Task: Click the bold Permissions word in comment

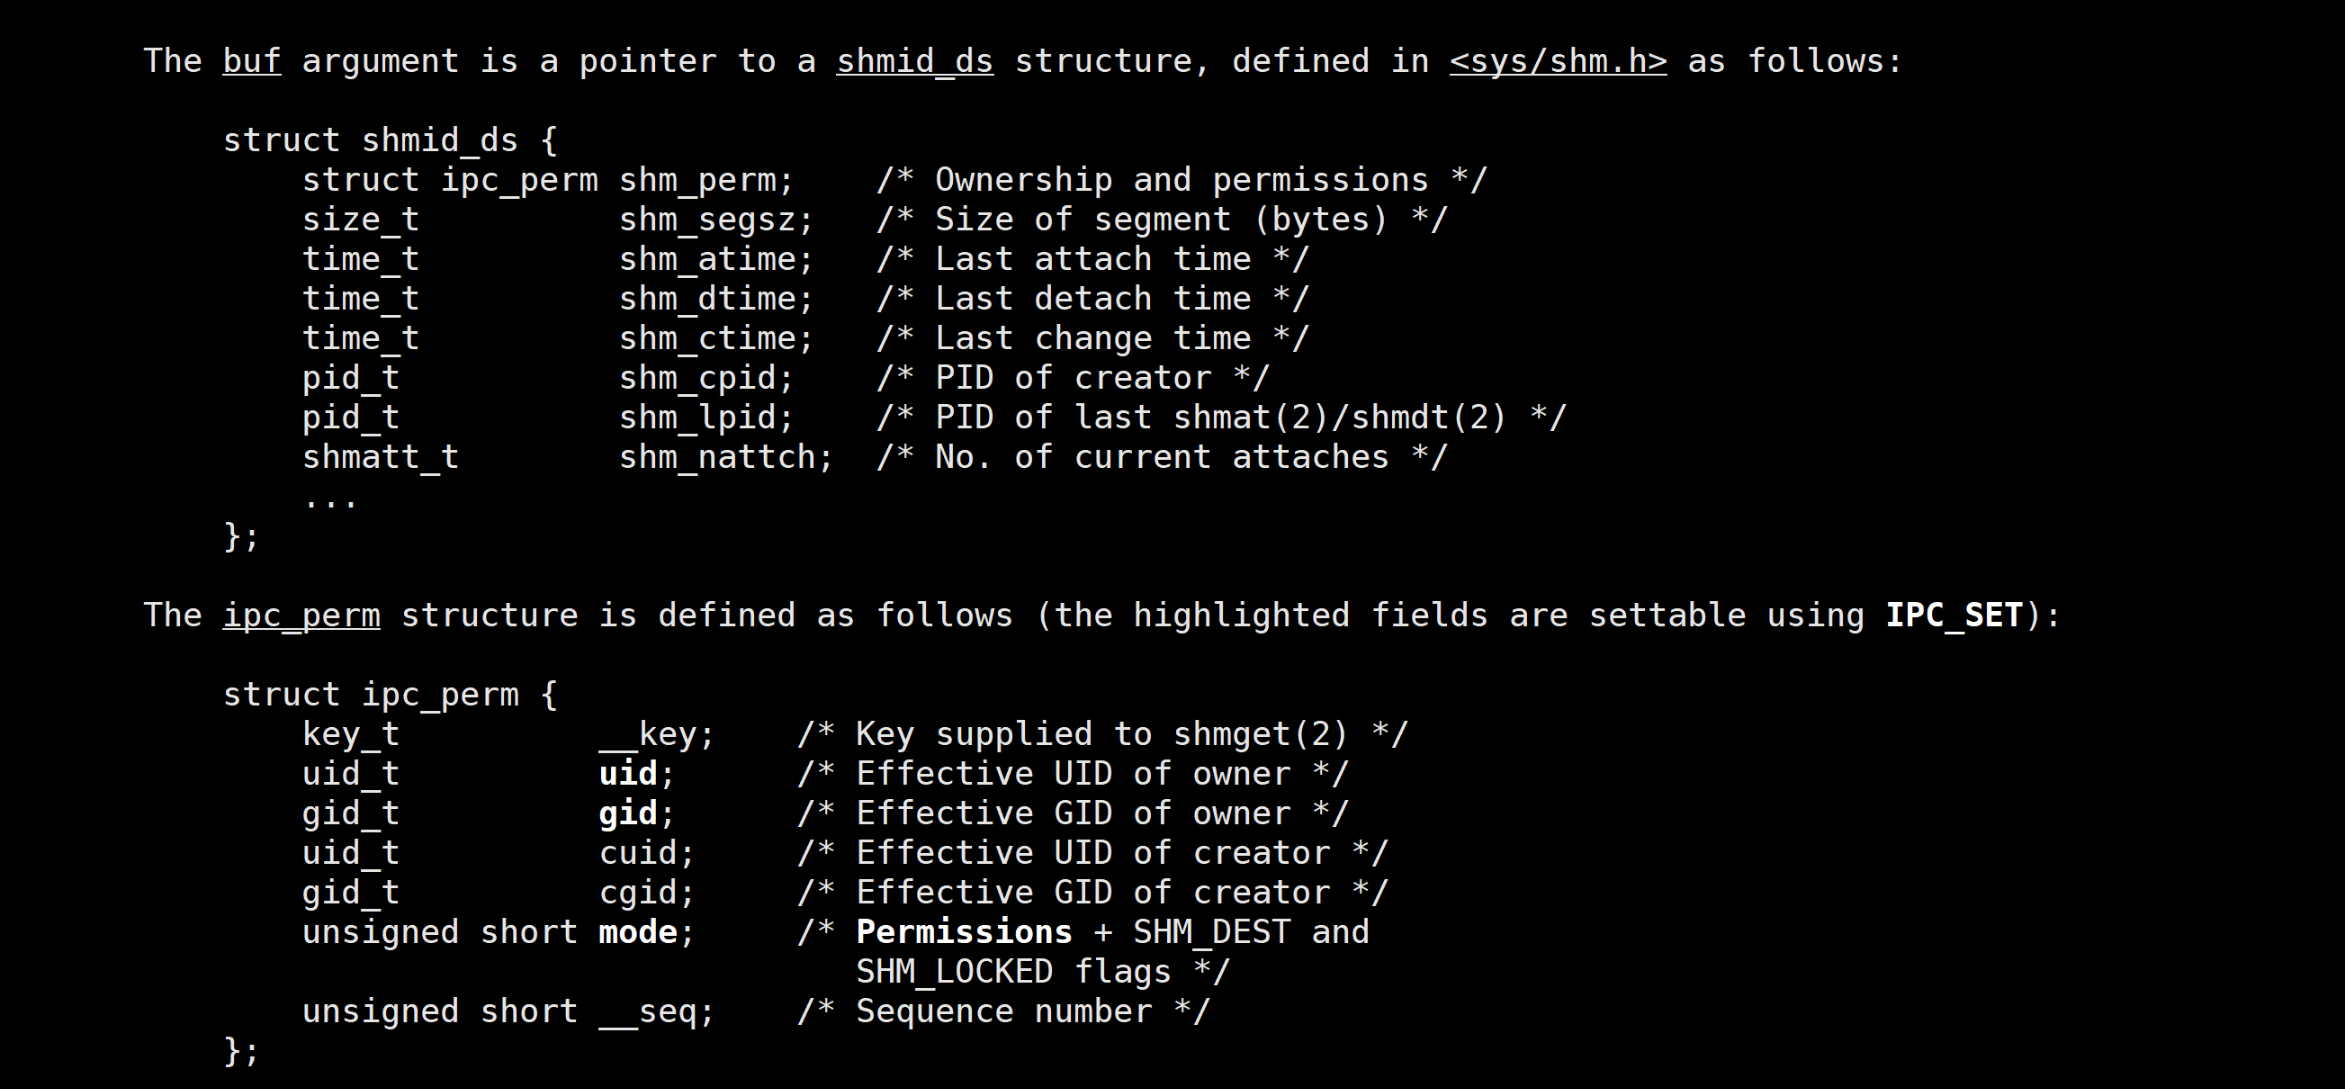Action: point(963,933)
